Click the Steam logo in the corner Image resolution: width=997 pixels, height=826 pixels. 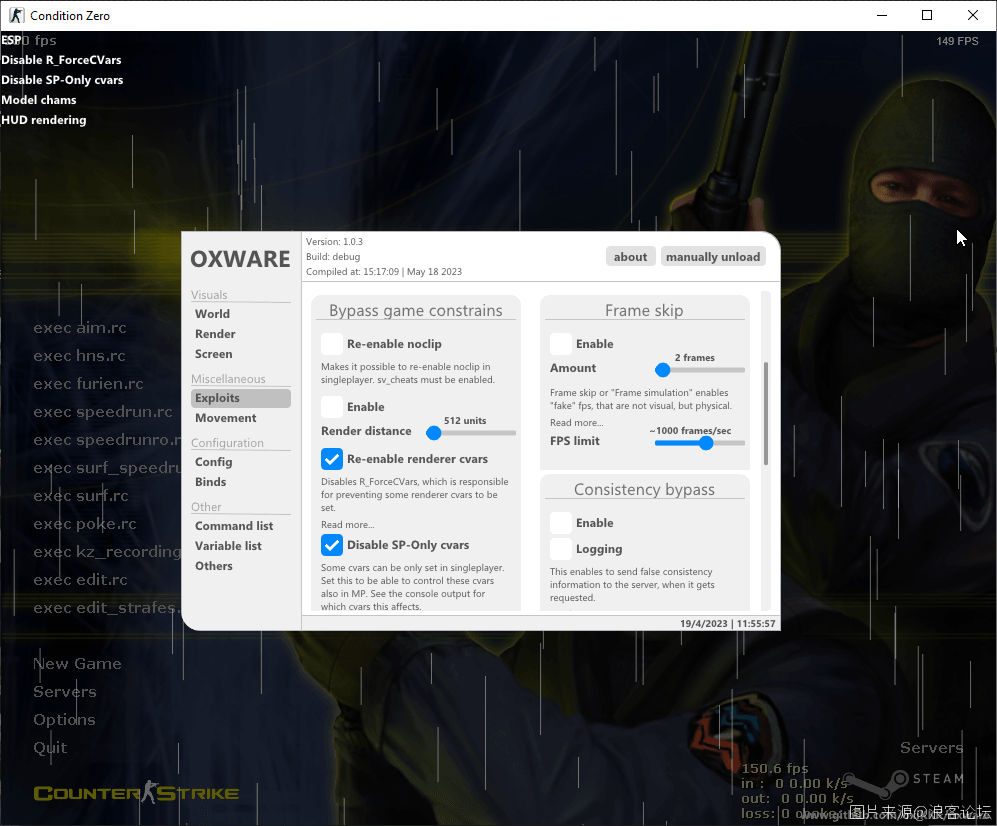pyautogui.click(x=904, y=784)
